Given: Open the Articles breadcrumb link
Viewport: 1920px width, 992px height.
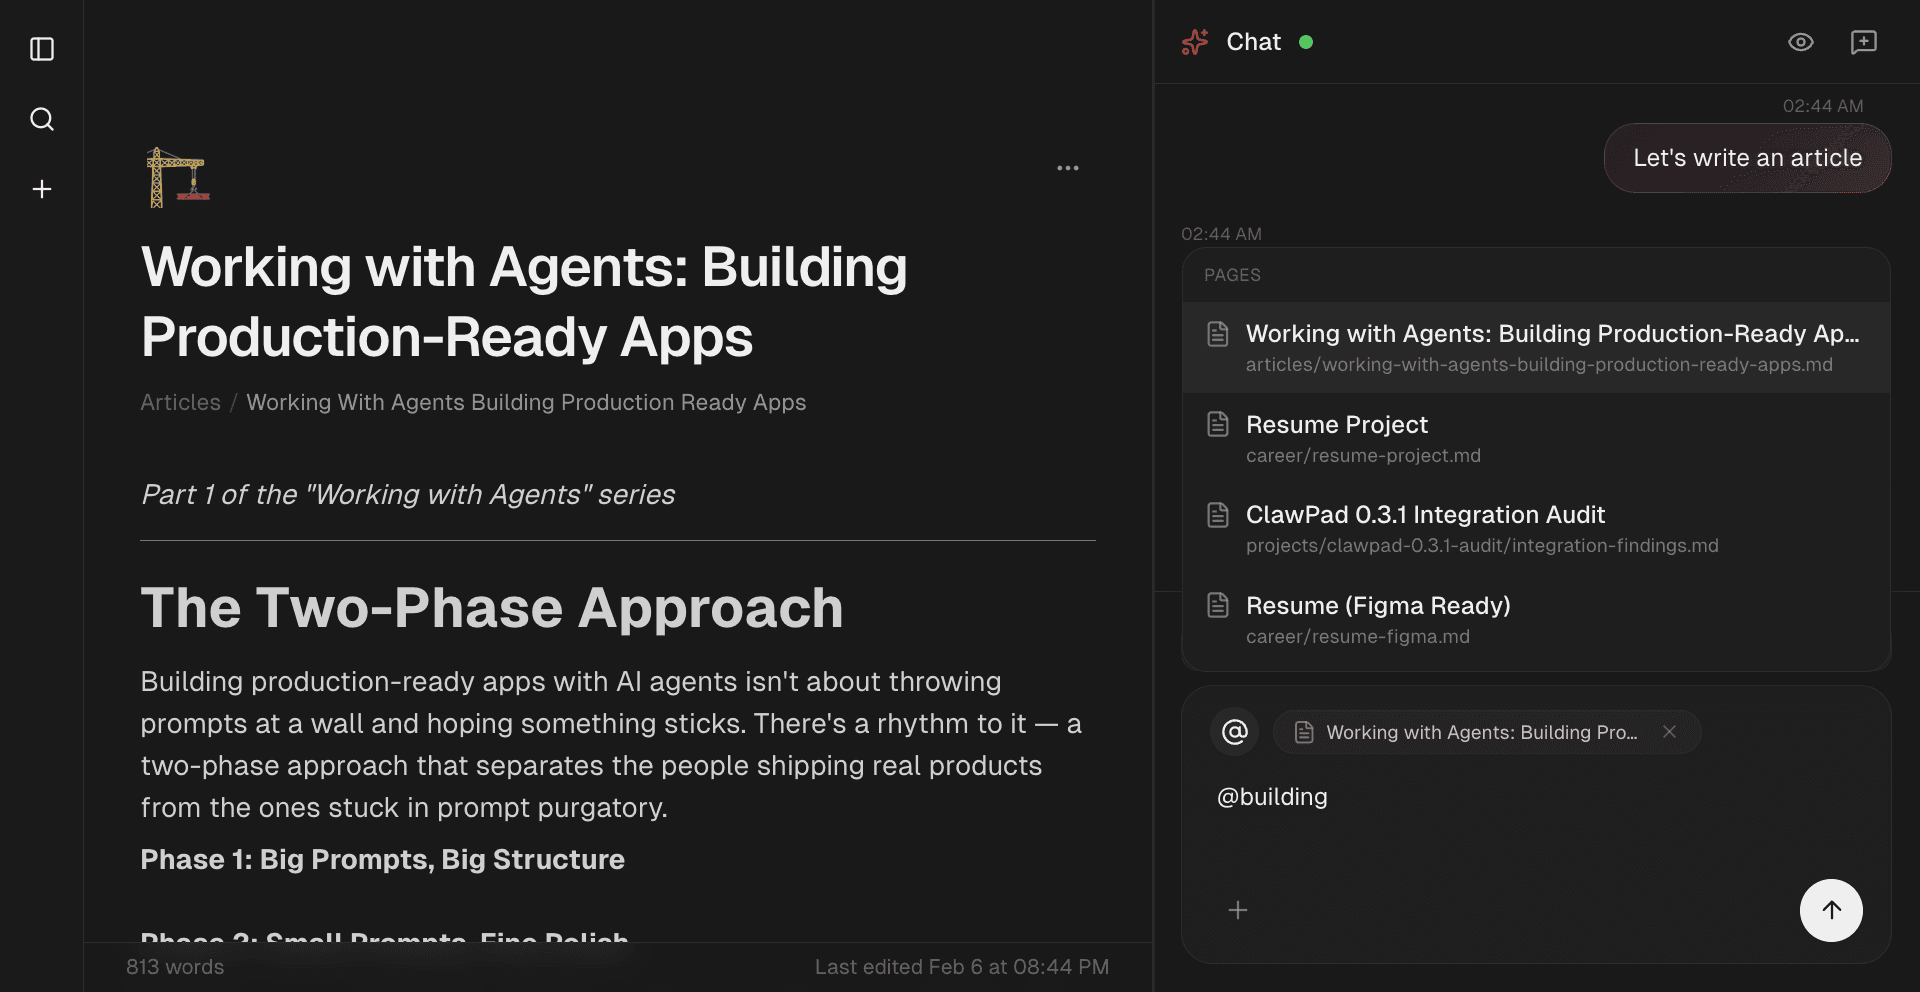Looking at the screenshot, I should [180, 402].
